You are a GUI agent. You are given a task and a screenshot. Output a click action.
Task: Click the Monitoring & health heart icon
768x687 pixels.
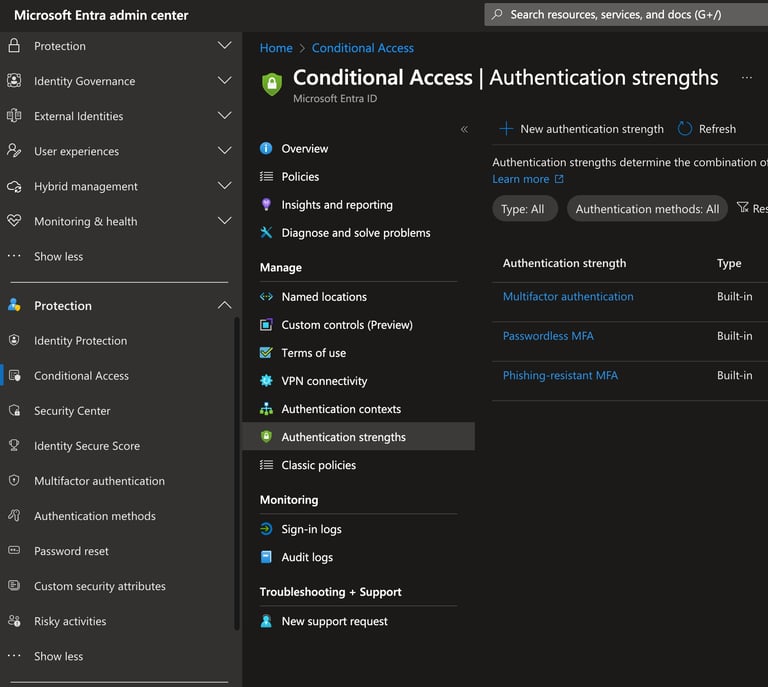tap(14, 221)
